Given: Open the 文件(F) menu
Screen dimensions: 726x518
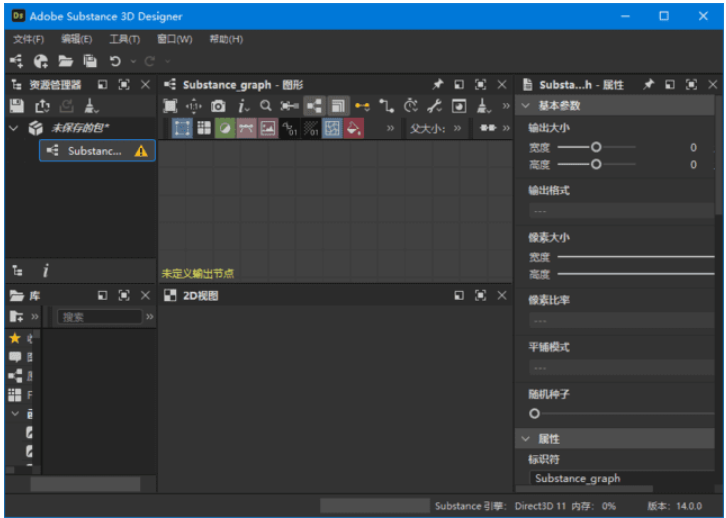Looking at the screenshot, I should [29, 39].
